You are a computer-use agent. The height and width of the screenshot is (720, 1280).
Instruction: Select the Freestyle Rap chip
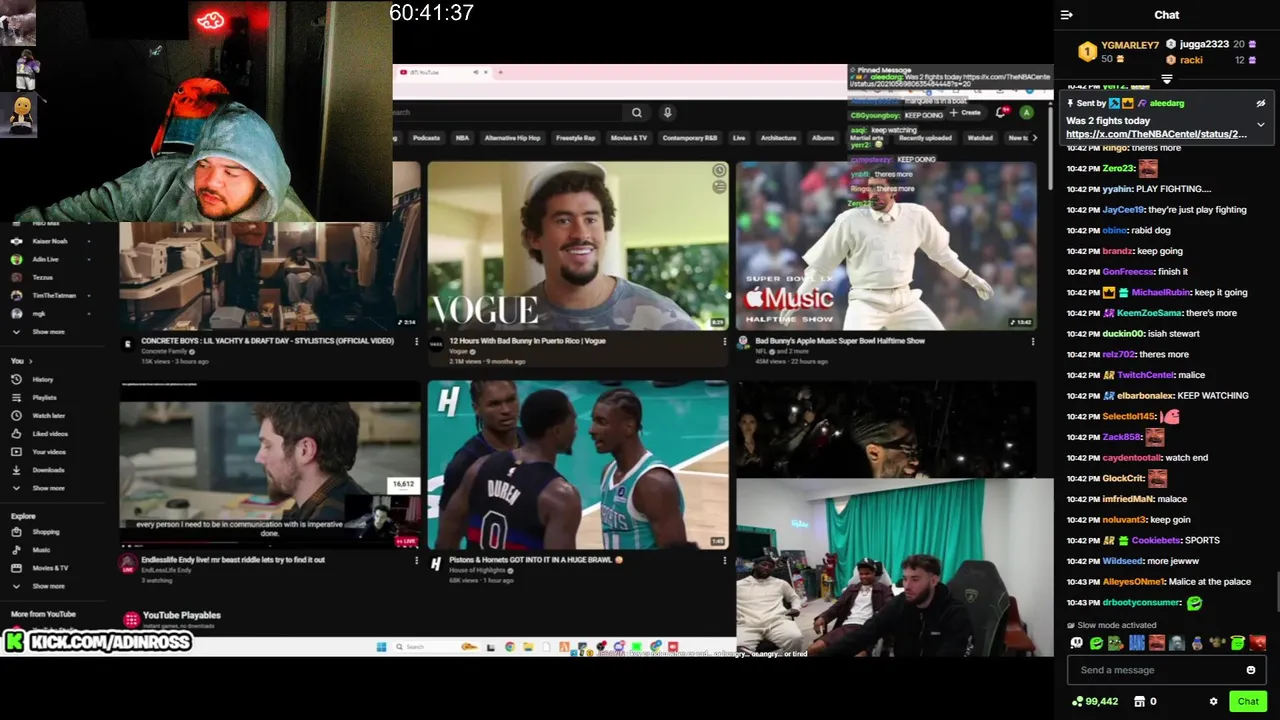[575, 138]
